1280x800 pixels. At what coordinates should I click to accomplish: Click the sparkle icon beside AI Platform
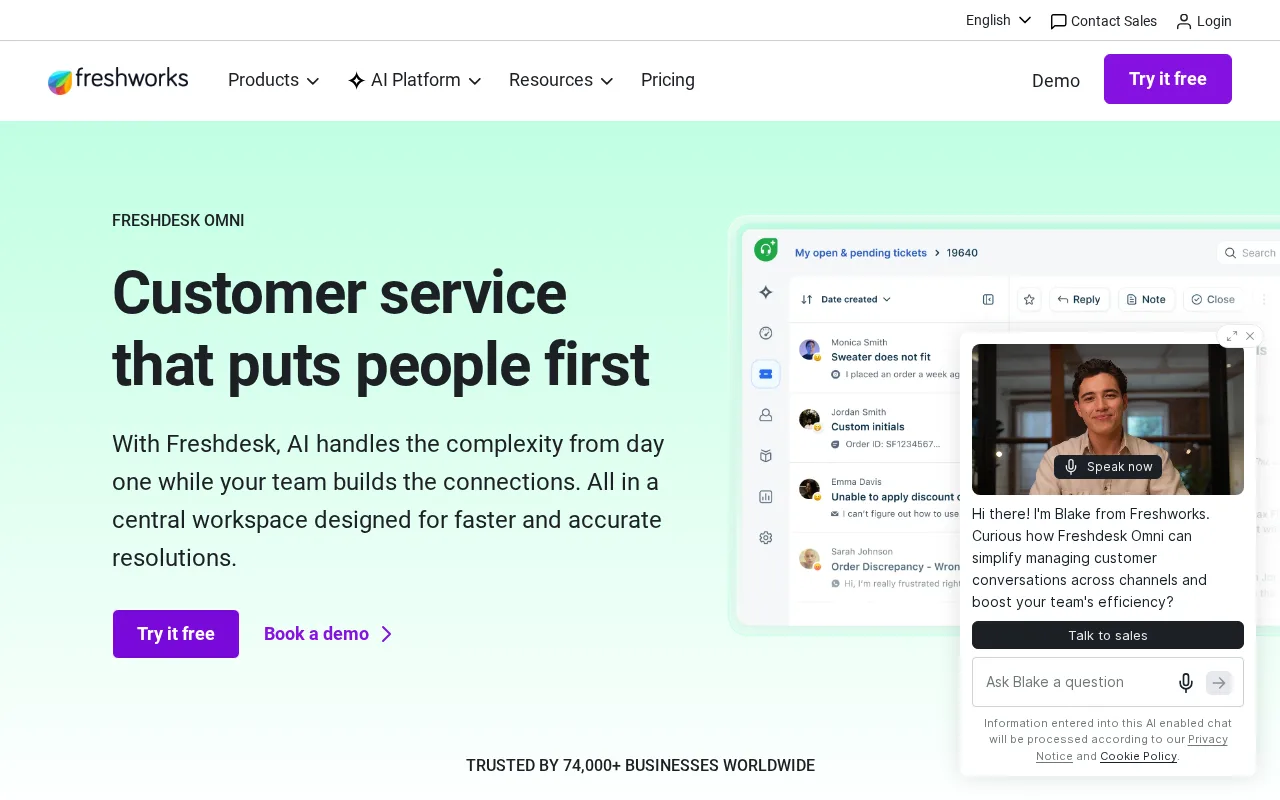pyautogui.click(x=356, y=80)
